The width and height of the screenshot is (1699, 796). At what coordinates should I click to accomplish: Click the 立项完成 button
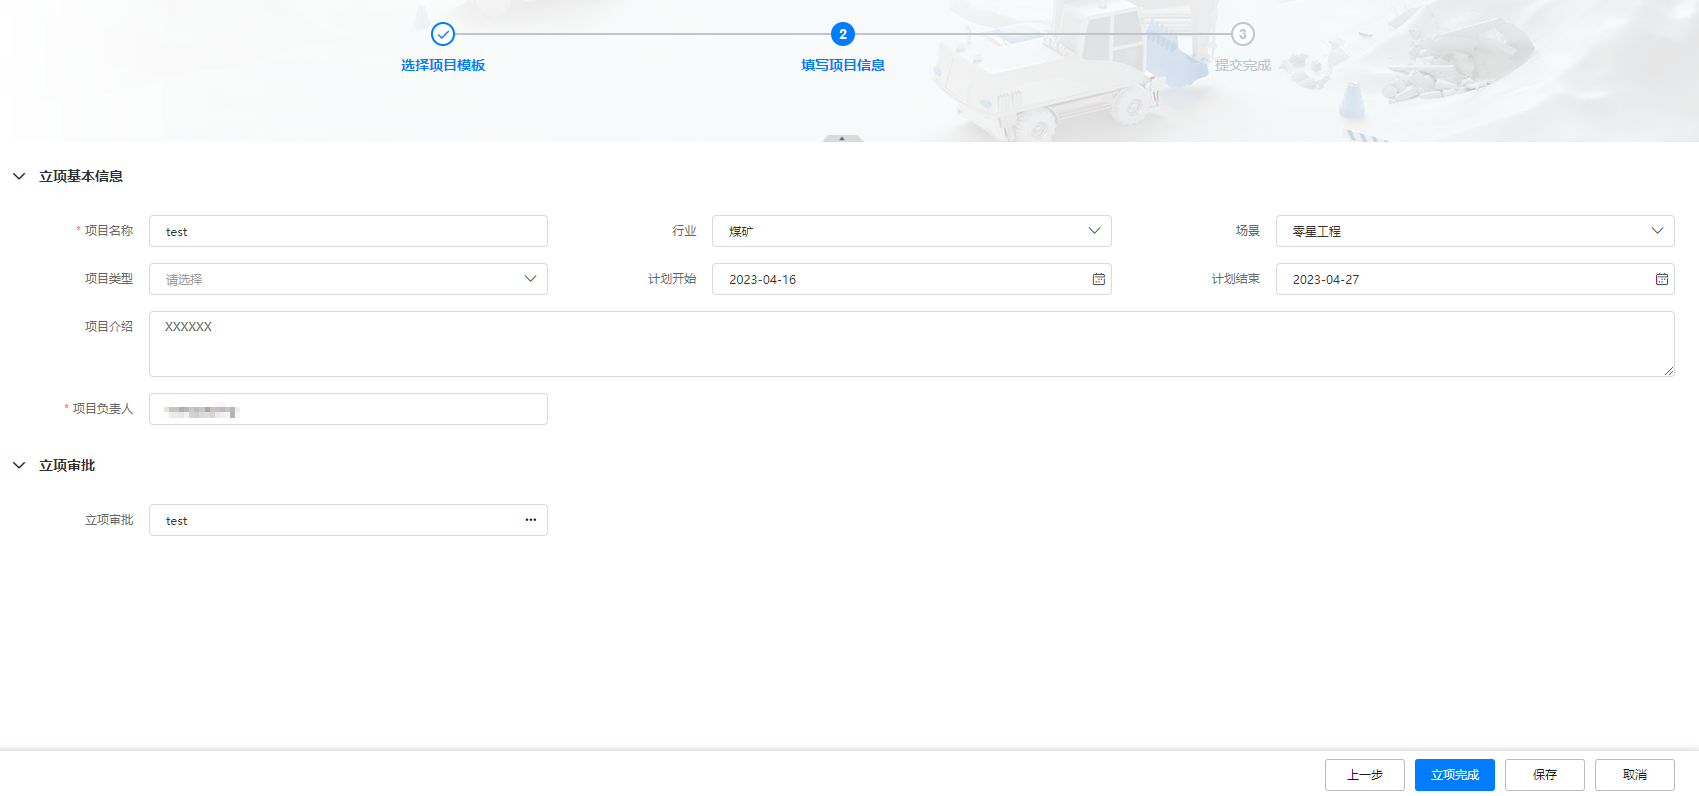1454,775
